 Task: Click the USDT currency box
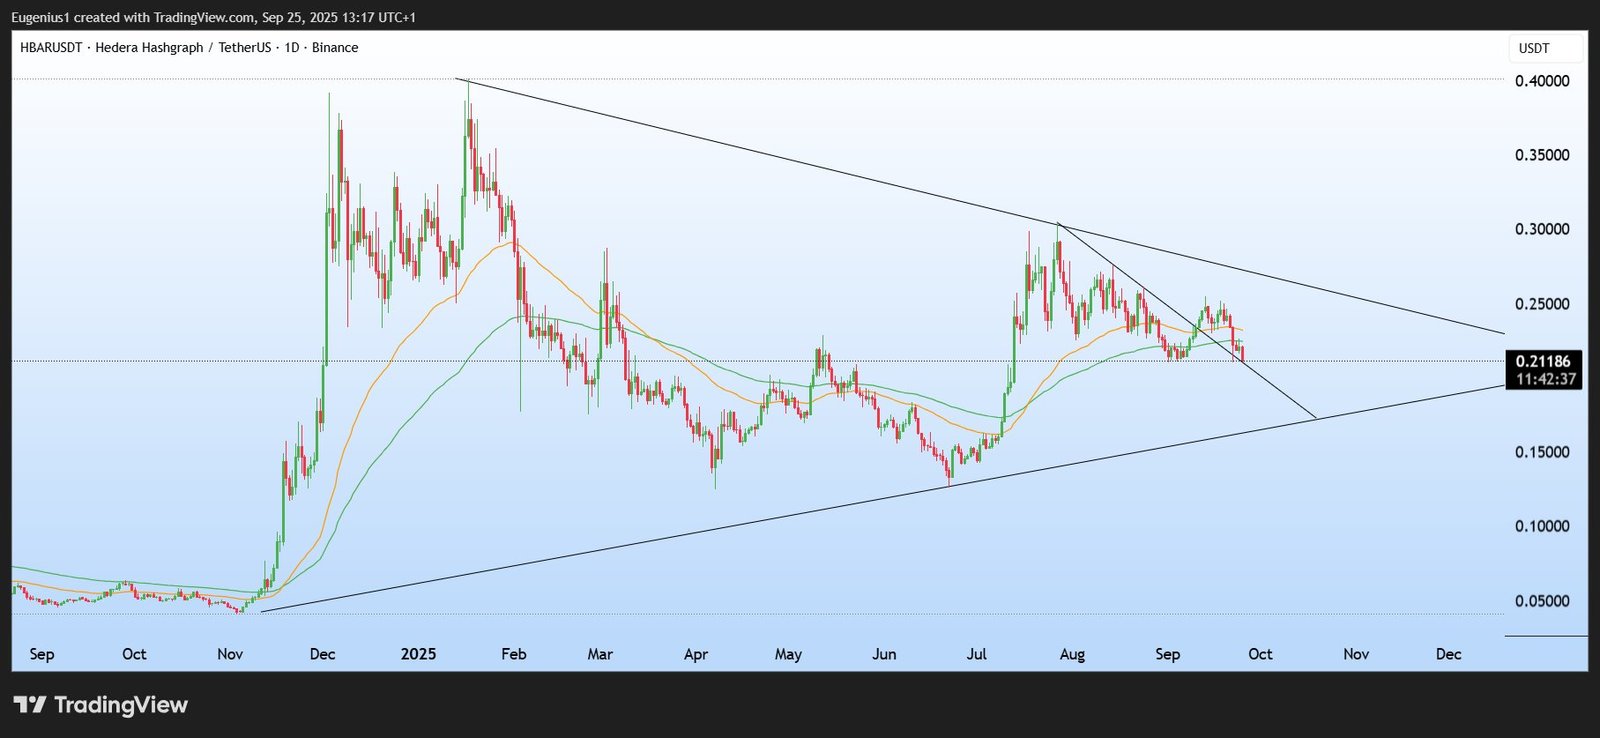(1546, 48)
